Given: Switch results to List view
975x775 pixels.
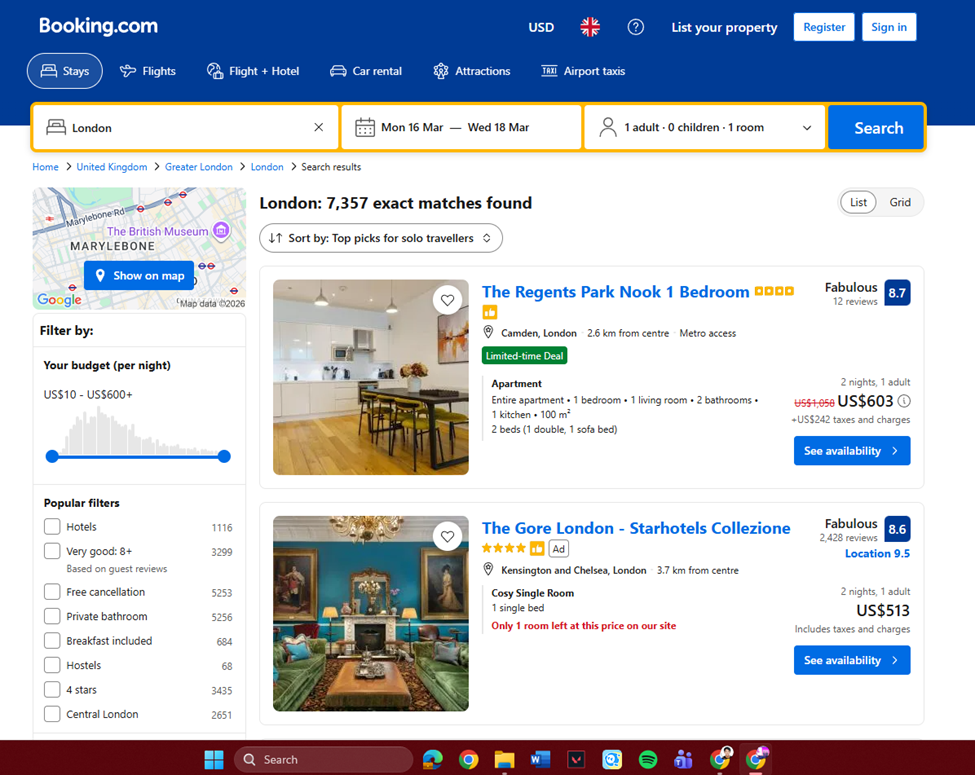Looking at the screenshot, I should [x=858, y=202].
